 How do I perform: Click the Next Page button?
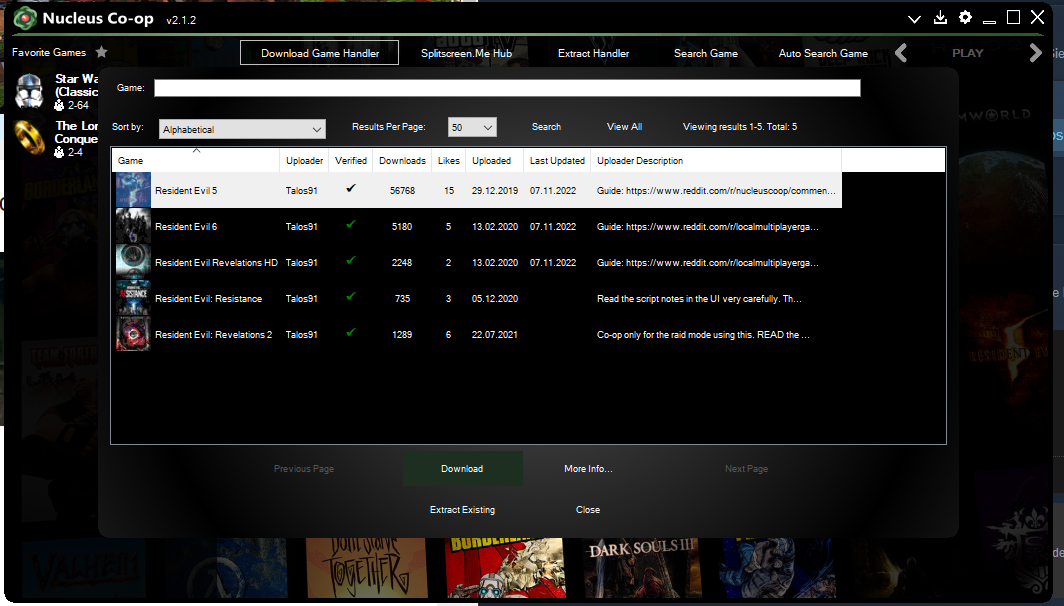point(746,469)
